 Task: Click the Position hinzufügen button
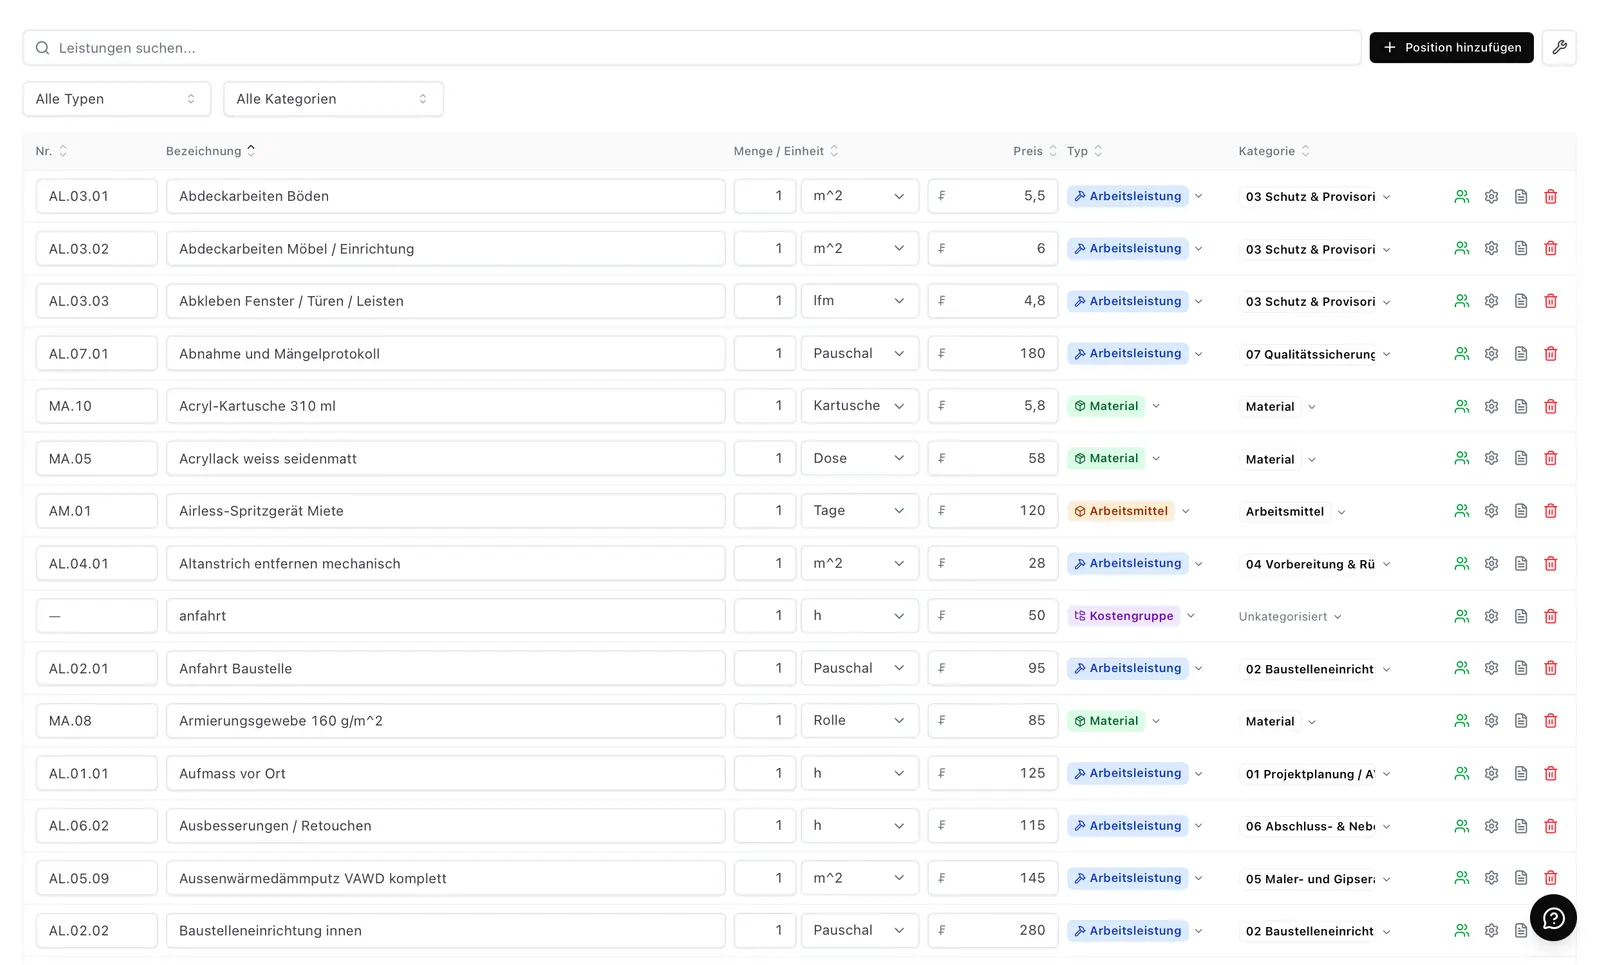click(x=1451, y=47)
